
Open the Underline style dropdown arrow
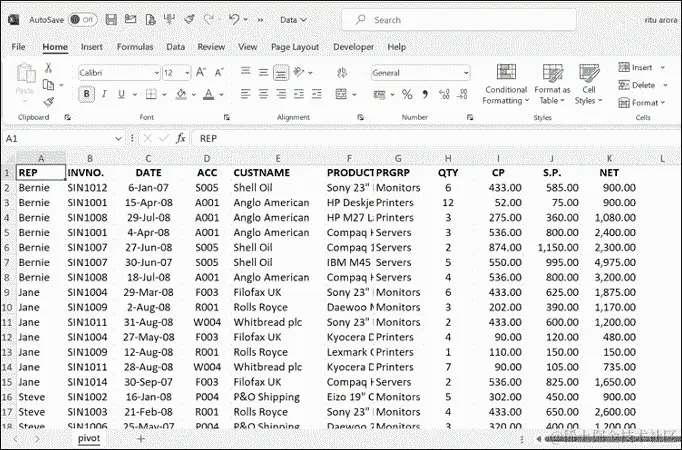(135, 94)
